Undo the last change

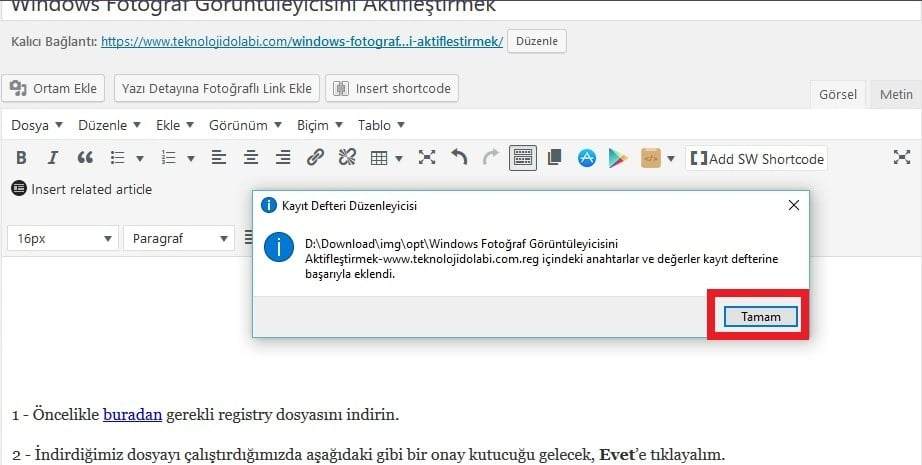459,157
